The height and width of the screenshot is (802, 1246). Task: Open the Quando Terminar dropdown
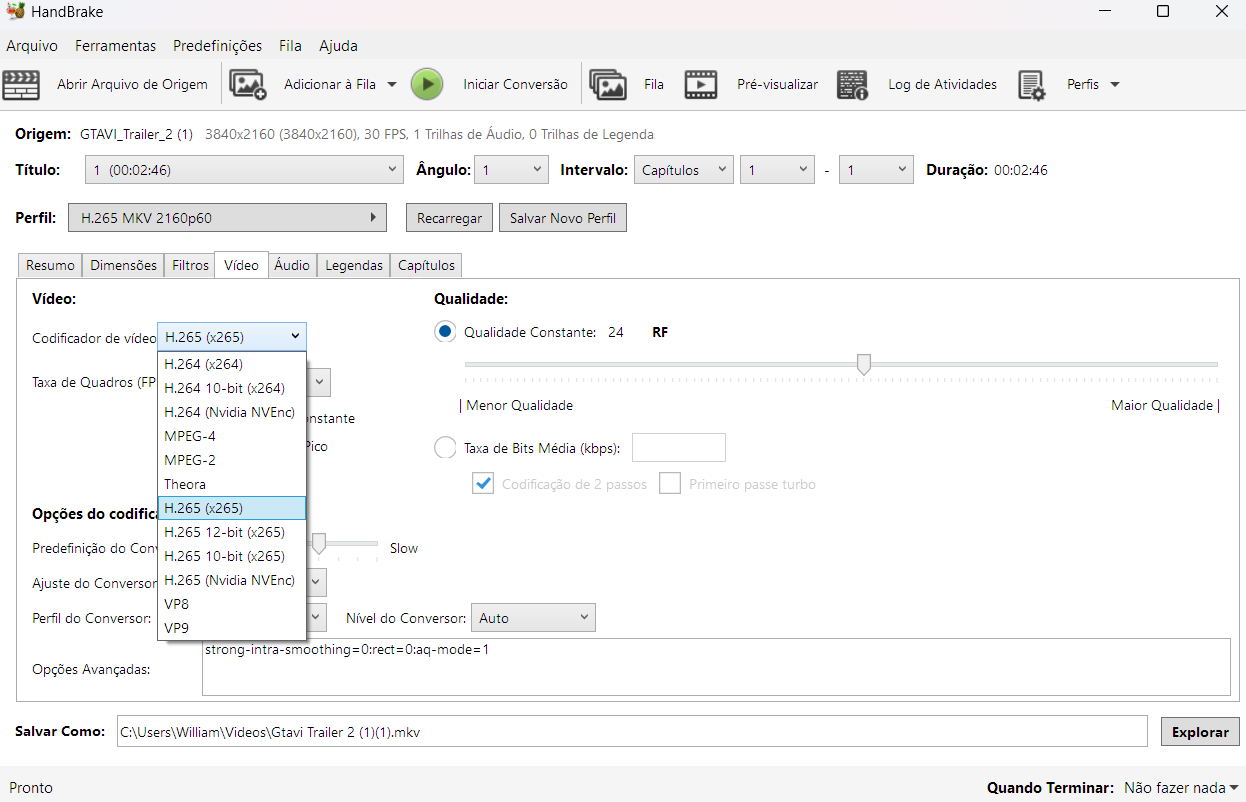pos(1182,788)
